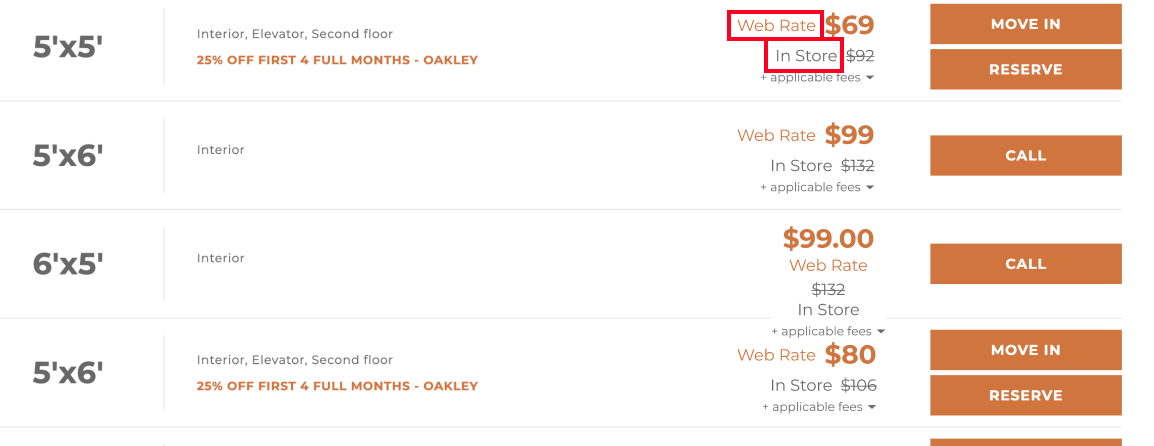
Task: Open the 25% off Oakley promo on 5'x5'
Action: tap(337, 60)
